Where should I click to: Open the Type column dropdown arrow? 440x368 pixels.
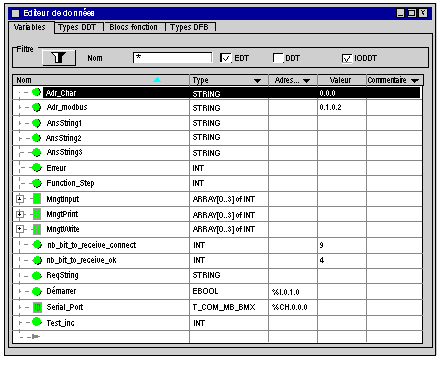click(x=257, y=81)
